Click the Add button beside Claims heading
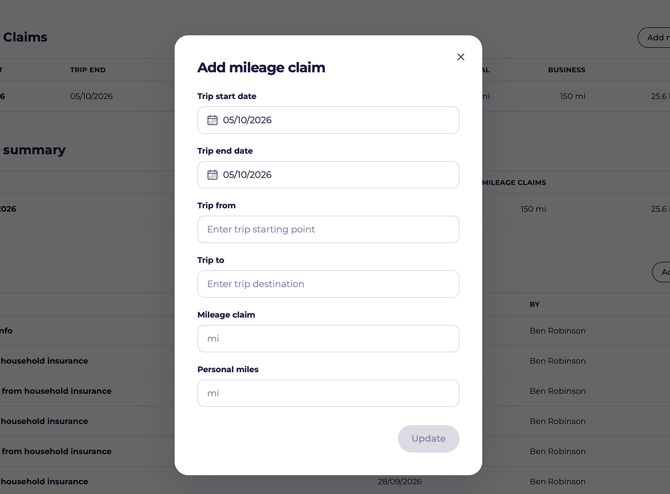This screenshot has height=494, width=670. tap(654, 38)
